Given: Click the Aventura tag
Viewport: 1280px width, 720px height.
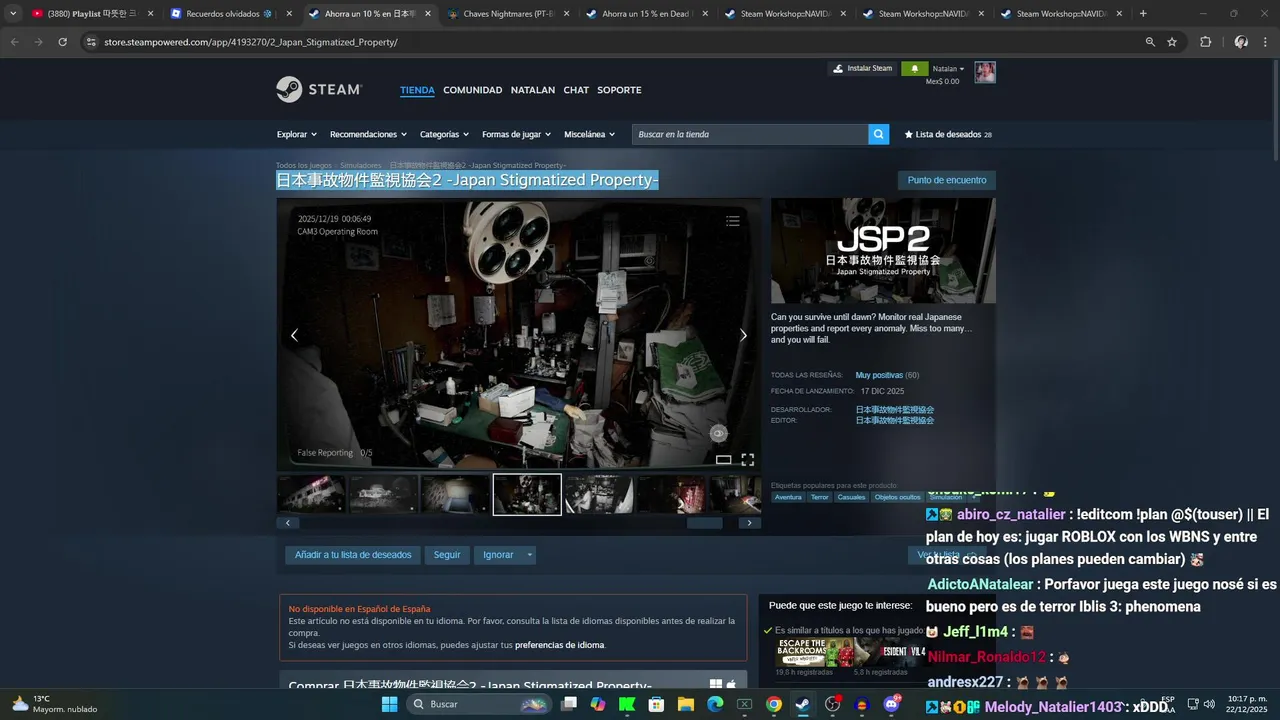Looking at the screenshot, I should tap(788, 497).
